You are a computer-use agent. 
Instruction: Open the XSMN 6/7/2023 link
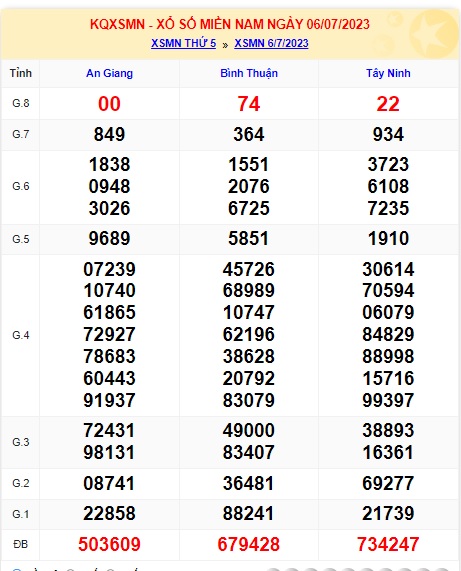271,43
